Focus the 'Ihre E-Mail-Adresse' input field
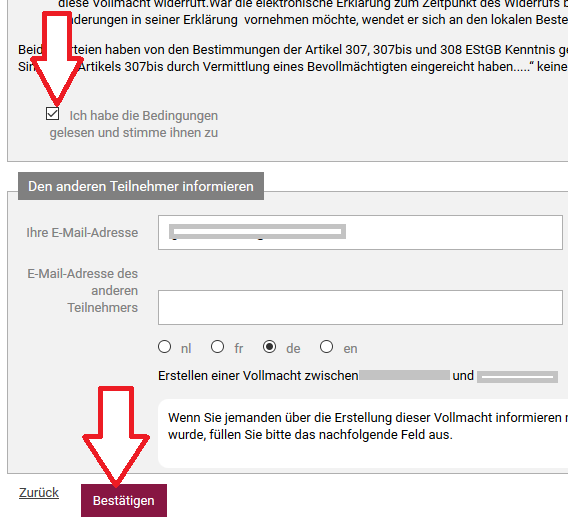 point(360,233)
